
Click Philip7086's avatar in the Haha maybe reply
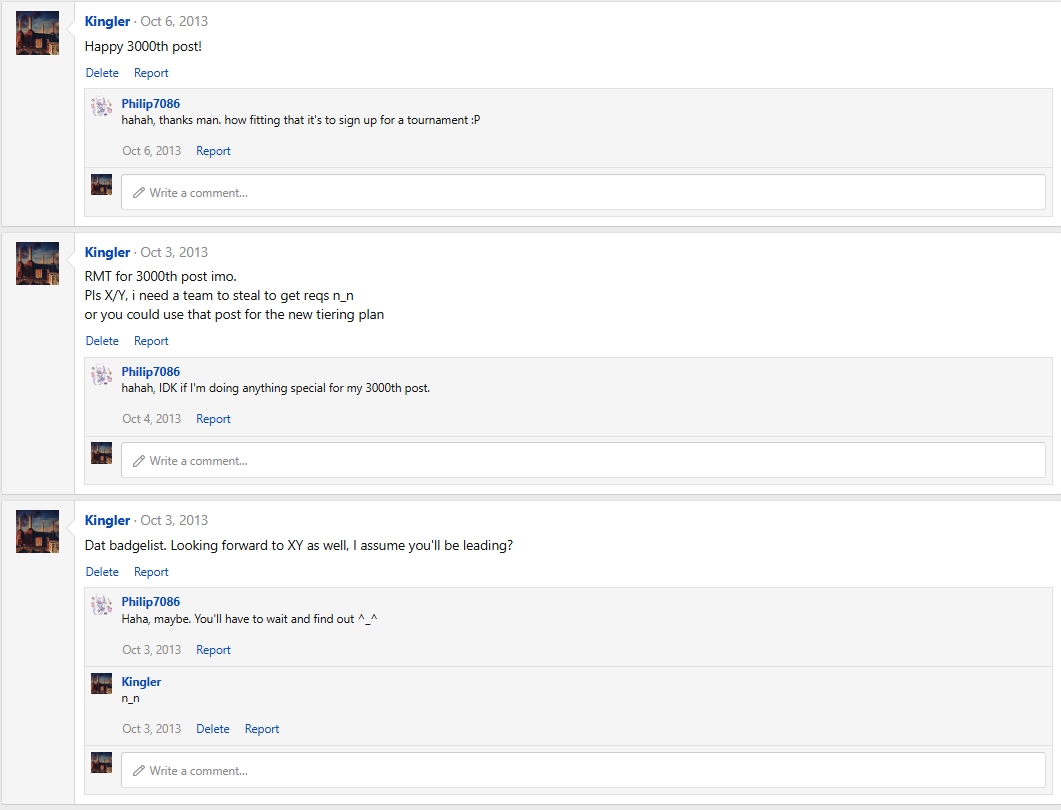[x=101, y=605]
